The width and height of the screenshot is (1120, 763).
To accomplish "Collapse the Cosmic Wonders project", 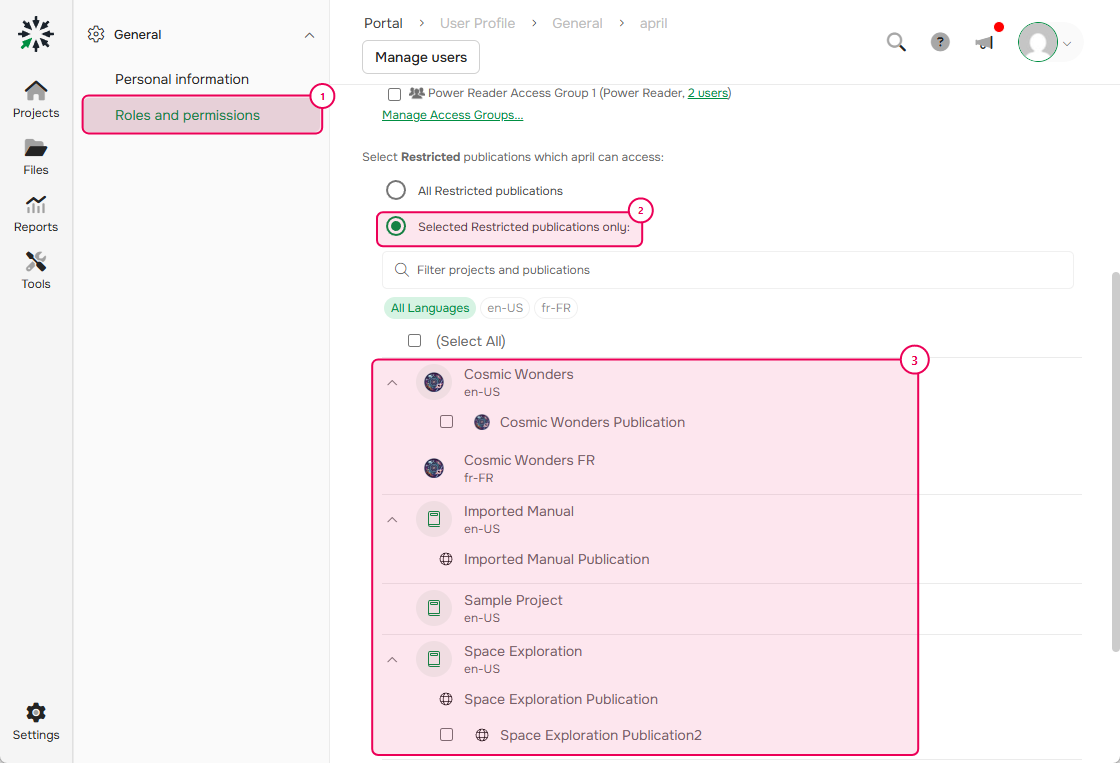I will (x=392, y=383).
